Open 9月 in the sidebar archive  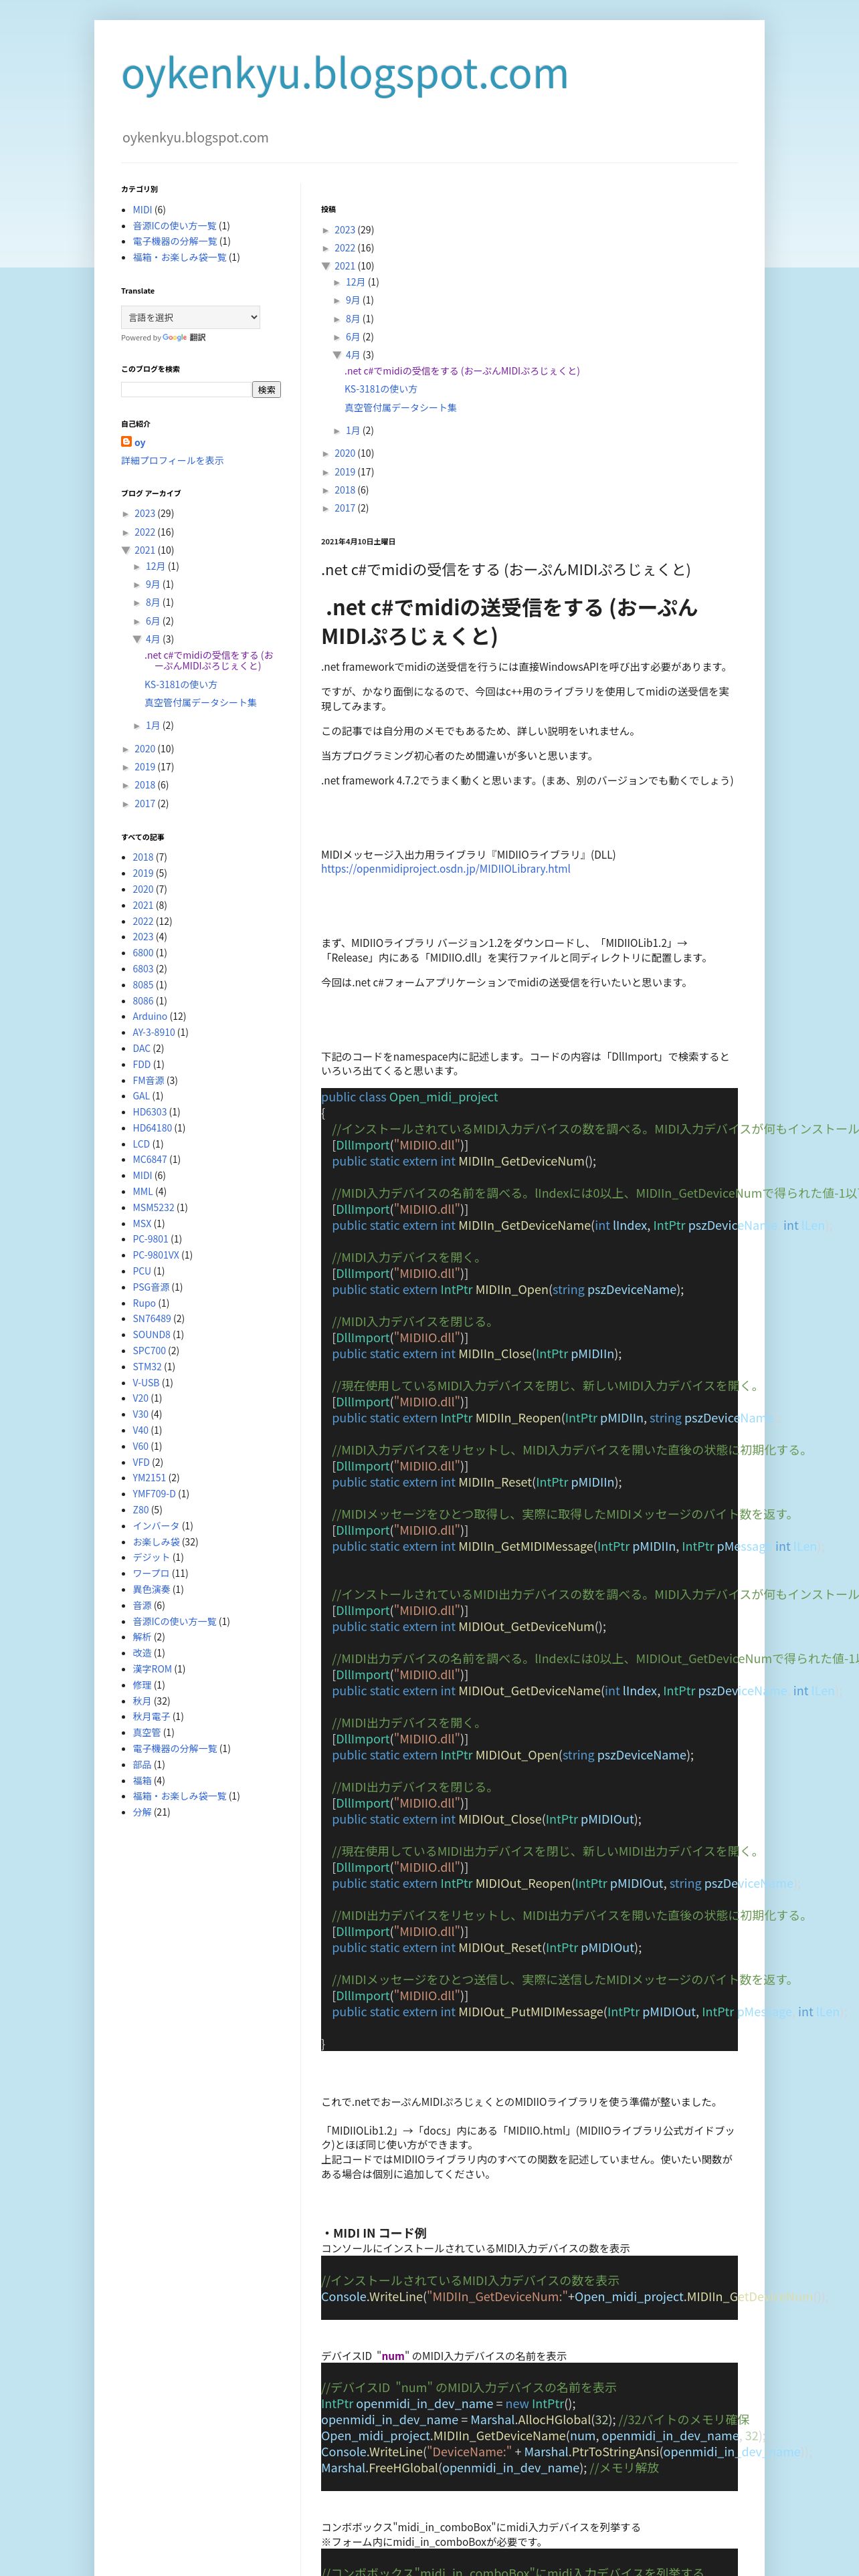153,584
